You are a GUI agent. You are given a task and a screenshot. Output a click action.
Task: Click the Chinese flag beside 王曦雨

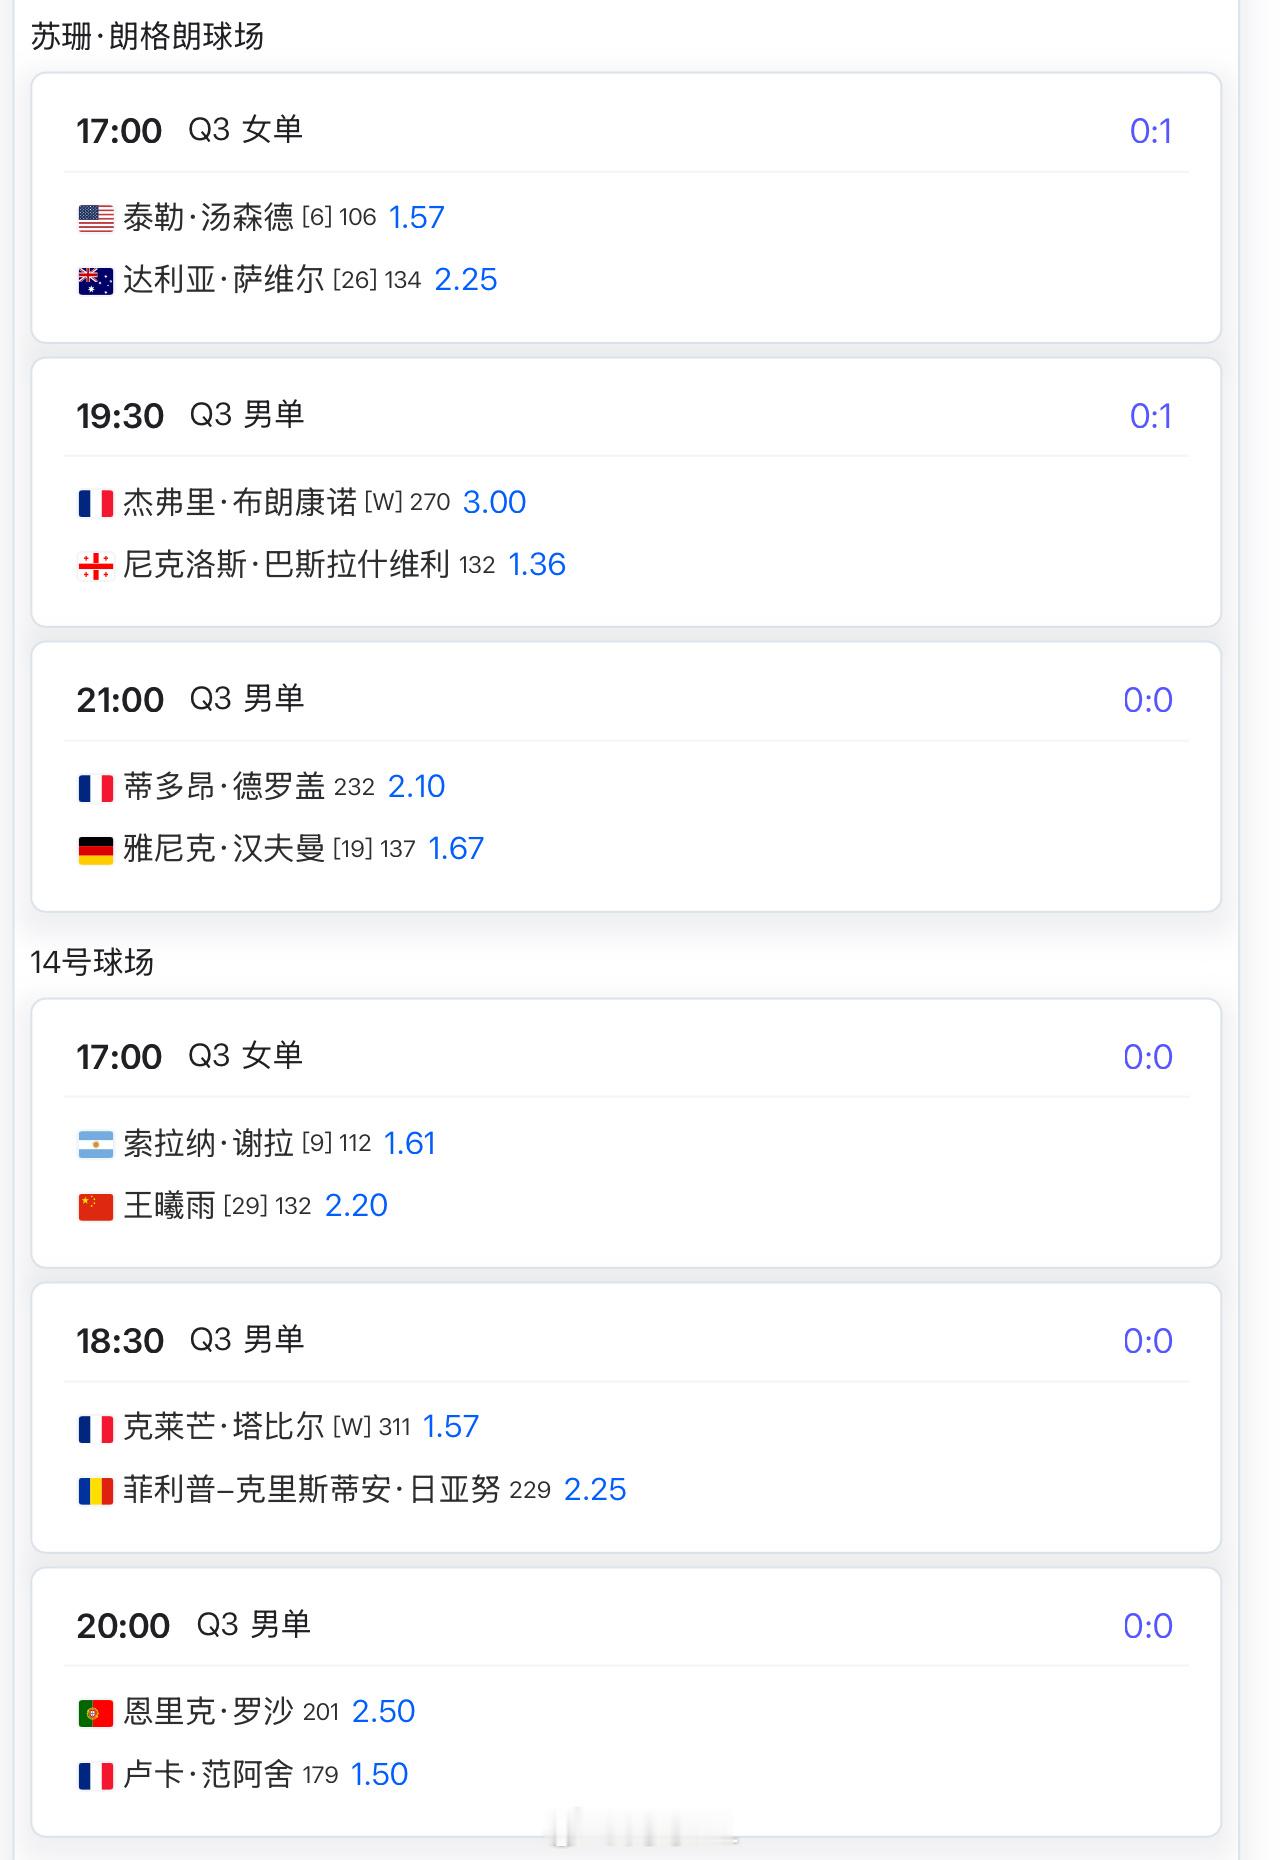click(x=96, y=1207)
